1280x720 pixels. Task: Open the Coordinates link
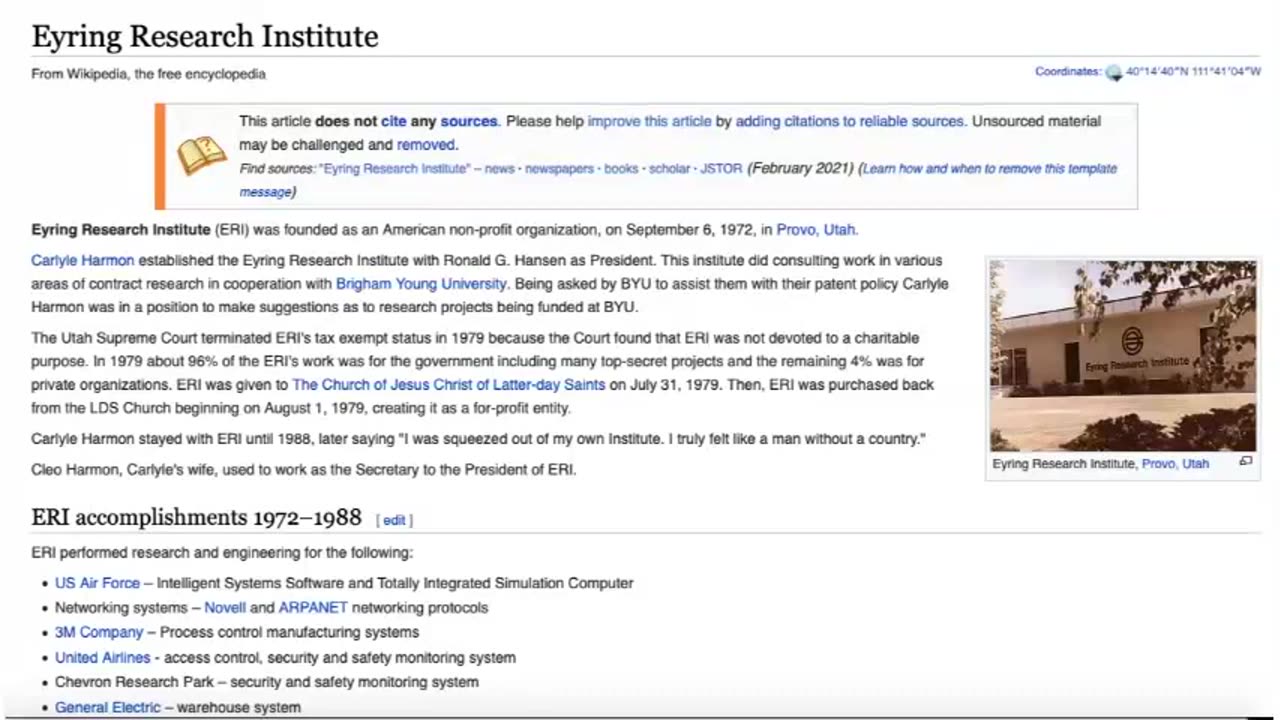pyautogui.click(x=1067, y=72)
